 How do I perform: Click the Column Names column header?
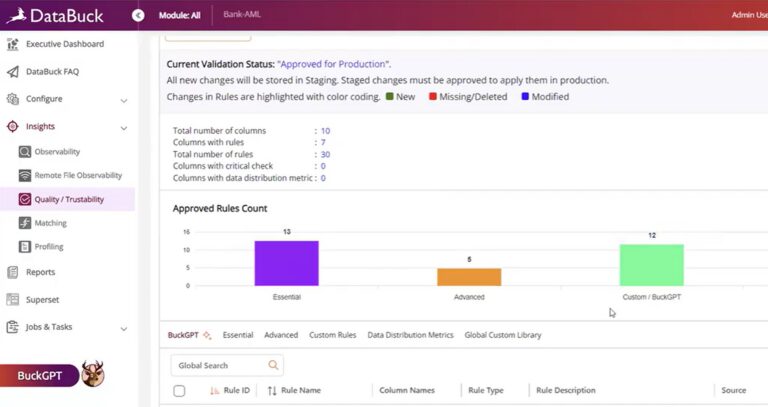coord(407,390)
